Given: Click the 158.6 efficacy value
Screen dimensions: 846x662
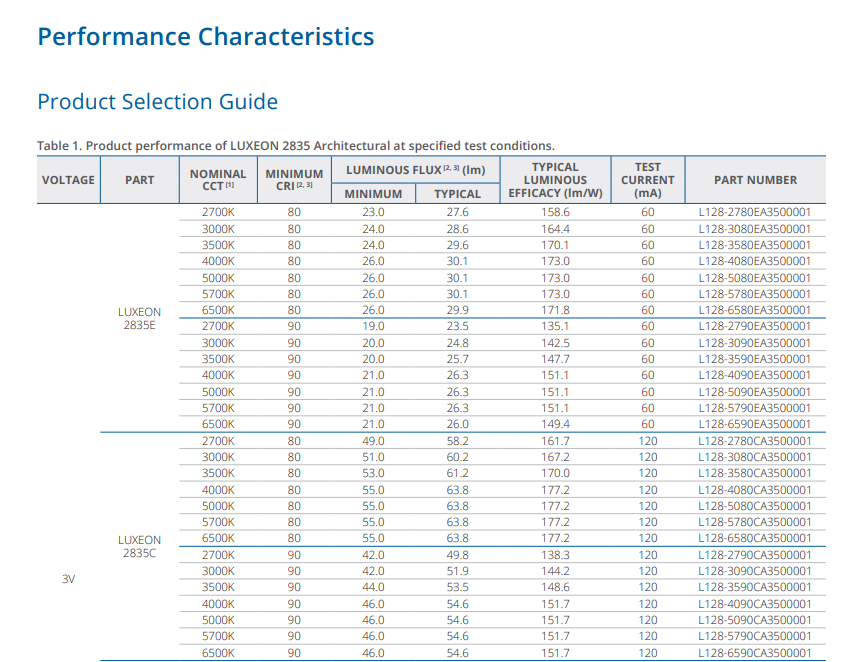Looking at the screenshot, I should click(x=555, y=212).
